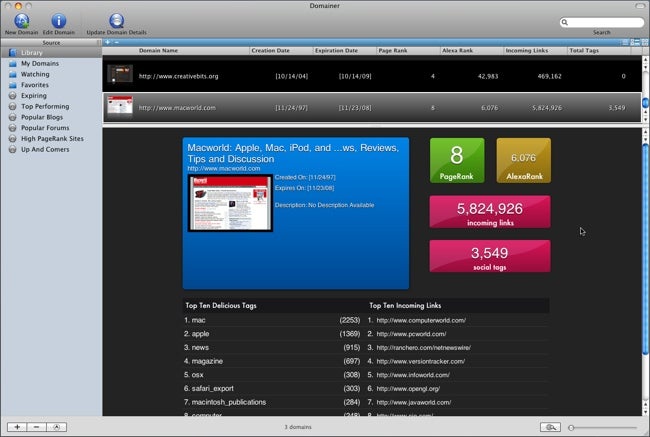This screenshot has height=437, width=650.
Task: Click the toolbar toggle pill button
Action: [x=640, y=6]
